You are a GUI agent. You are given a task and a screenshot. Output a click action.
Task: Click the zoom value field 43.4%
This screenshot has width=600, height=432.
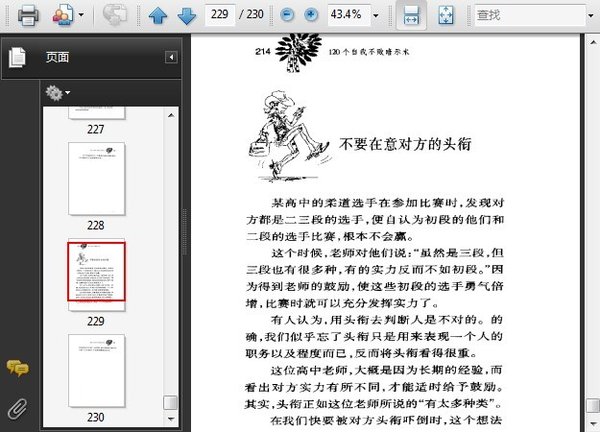tap(349, 15)
